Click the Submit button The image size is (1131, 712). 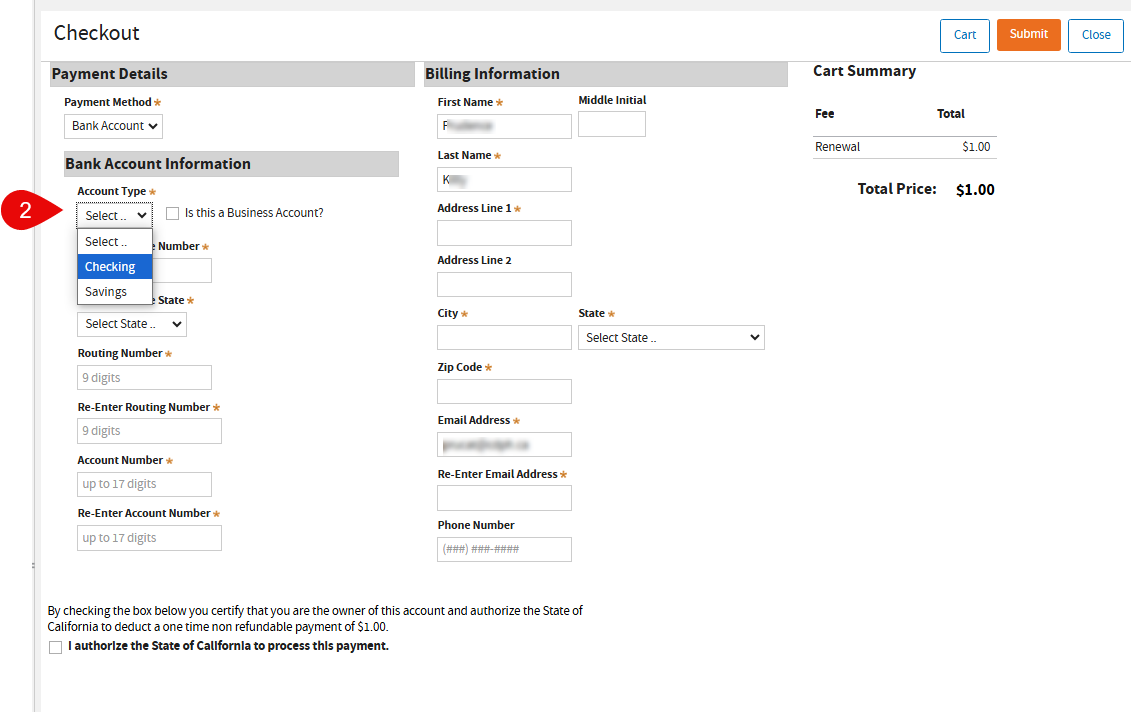pos(1028,35)
